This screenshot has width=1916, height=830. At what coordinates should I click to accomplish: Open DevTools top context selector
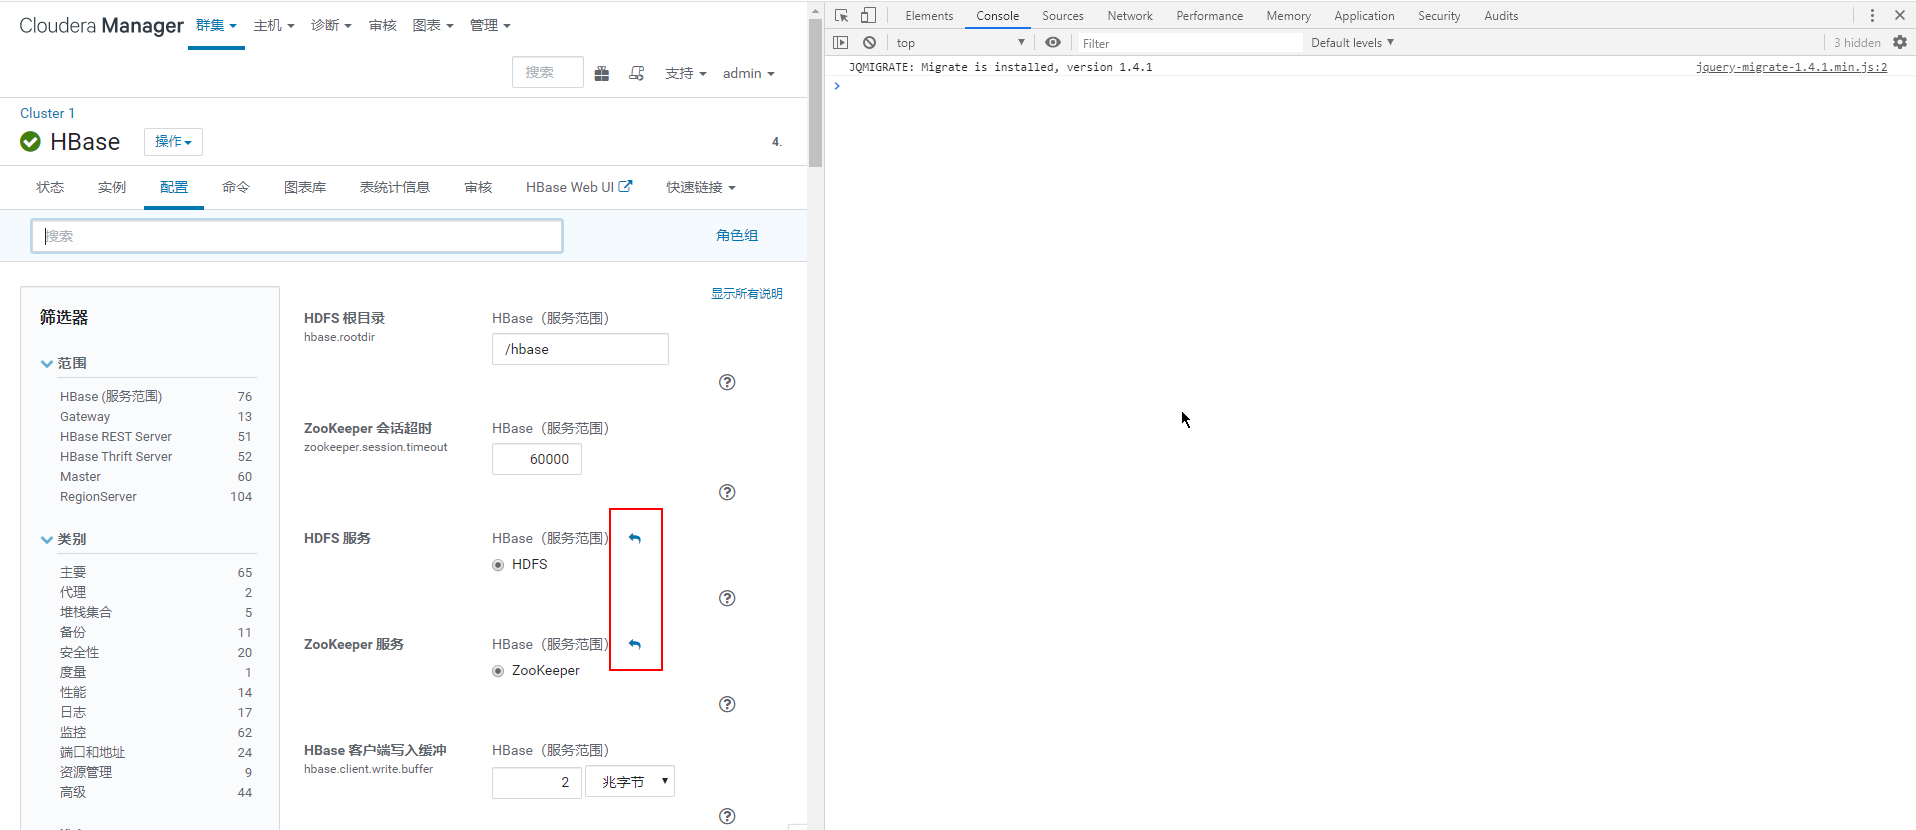960,43
